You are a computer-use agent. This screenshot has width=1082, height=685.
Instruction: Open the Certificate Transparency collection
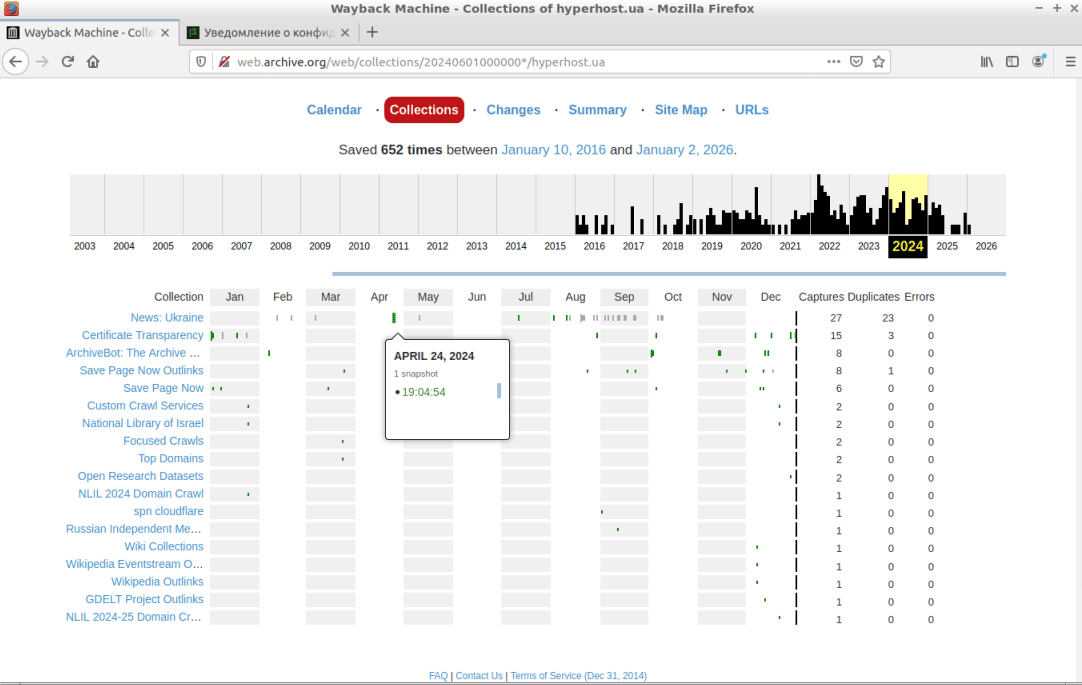(x=142, y=335)
